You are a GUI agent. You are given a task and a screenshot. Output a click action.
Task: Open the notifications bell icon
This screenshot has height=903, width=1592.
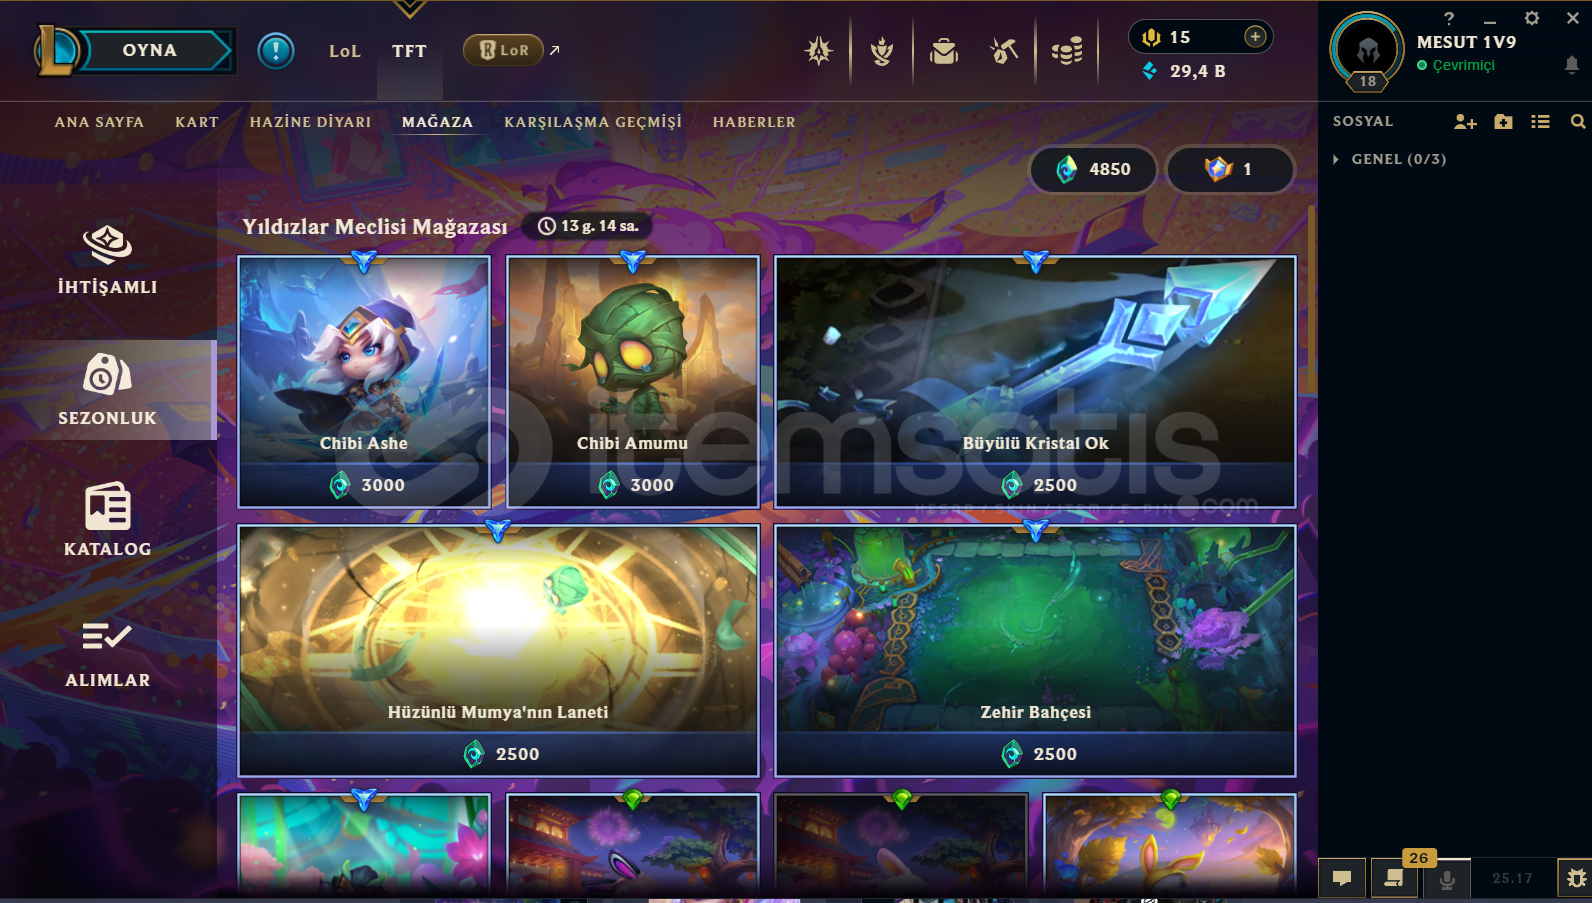coord(1572,65)
